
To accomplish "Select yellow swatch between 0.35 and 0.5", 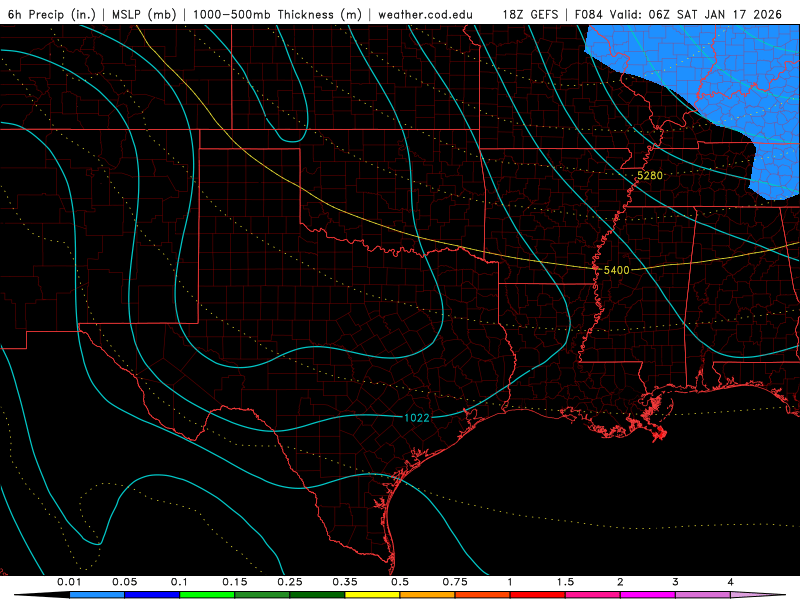I will coord(372,595).
